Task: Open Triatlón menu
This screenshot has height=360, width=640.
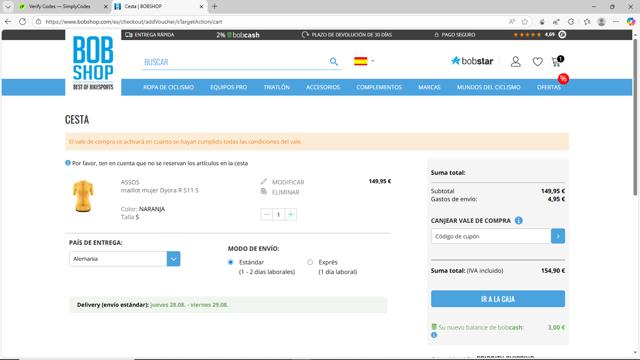Action: (x=277, y=87)
